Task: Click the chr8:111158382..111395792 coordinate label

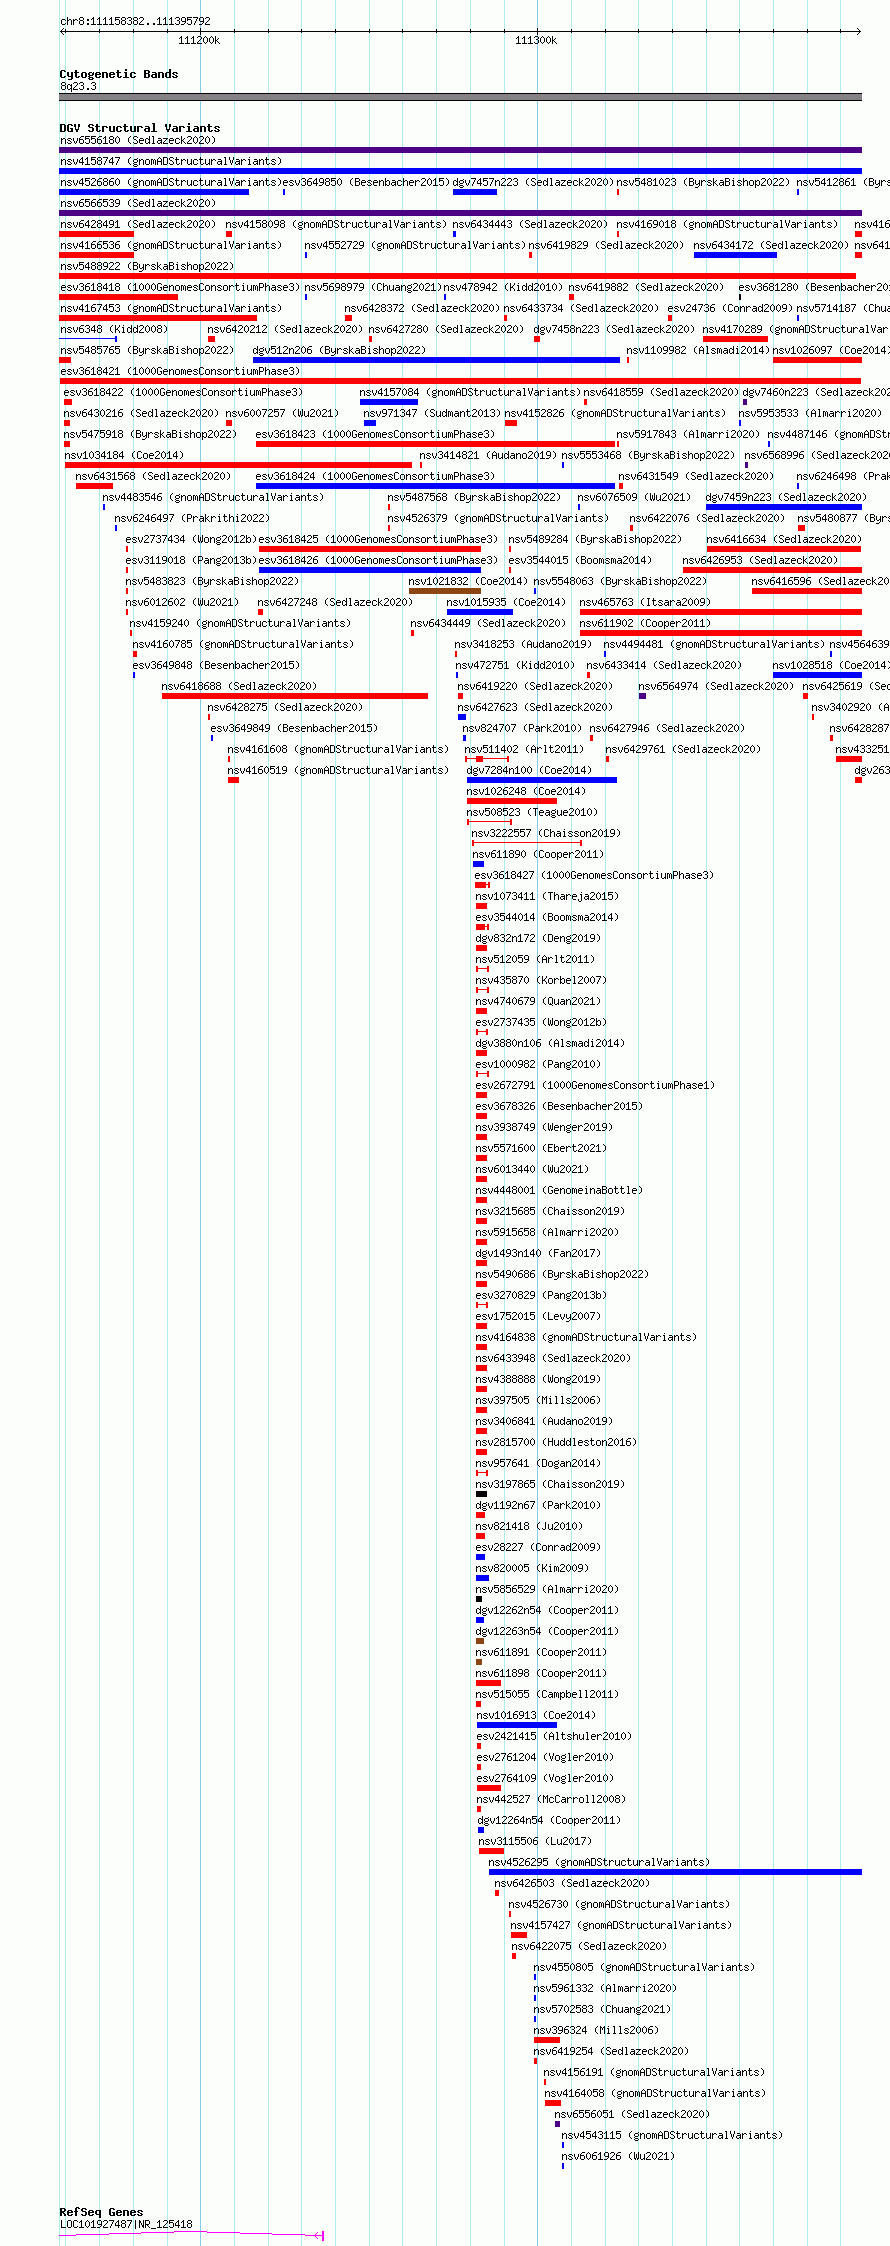Action: pos(135,21)
